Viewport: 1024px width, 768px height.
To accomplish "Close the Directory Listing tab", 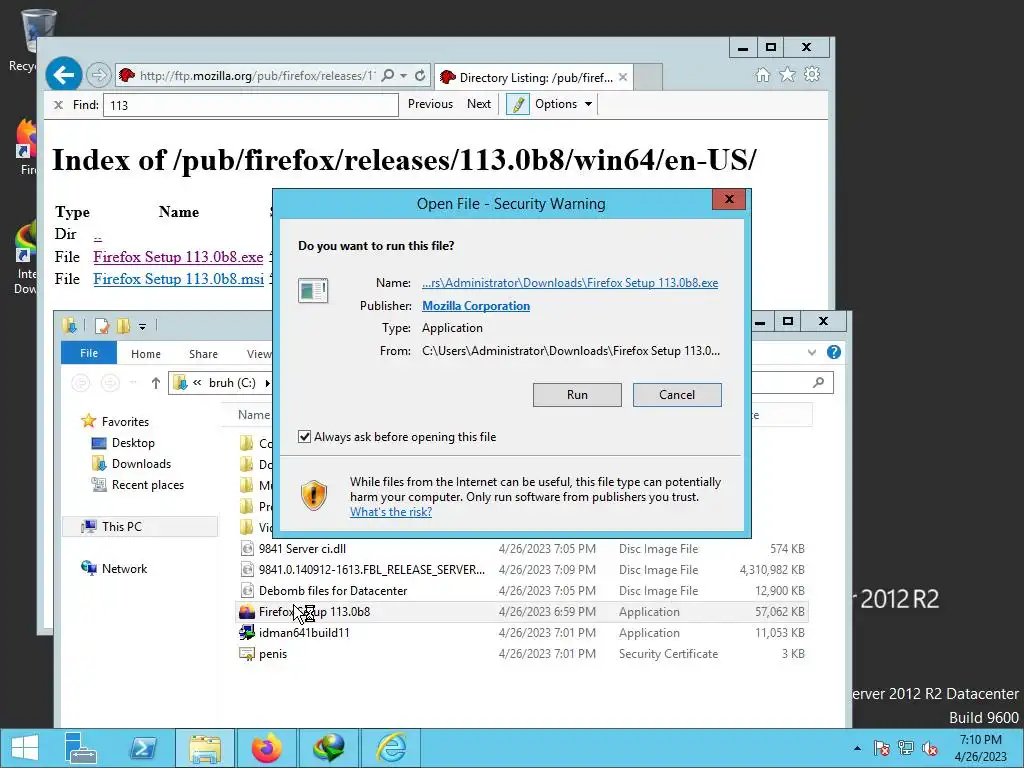I will pyautogui.click(x=622, y=77).
